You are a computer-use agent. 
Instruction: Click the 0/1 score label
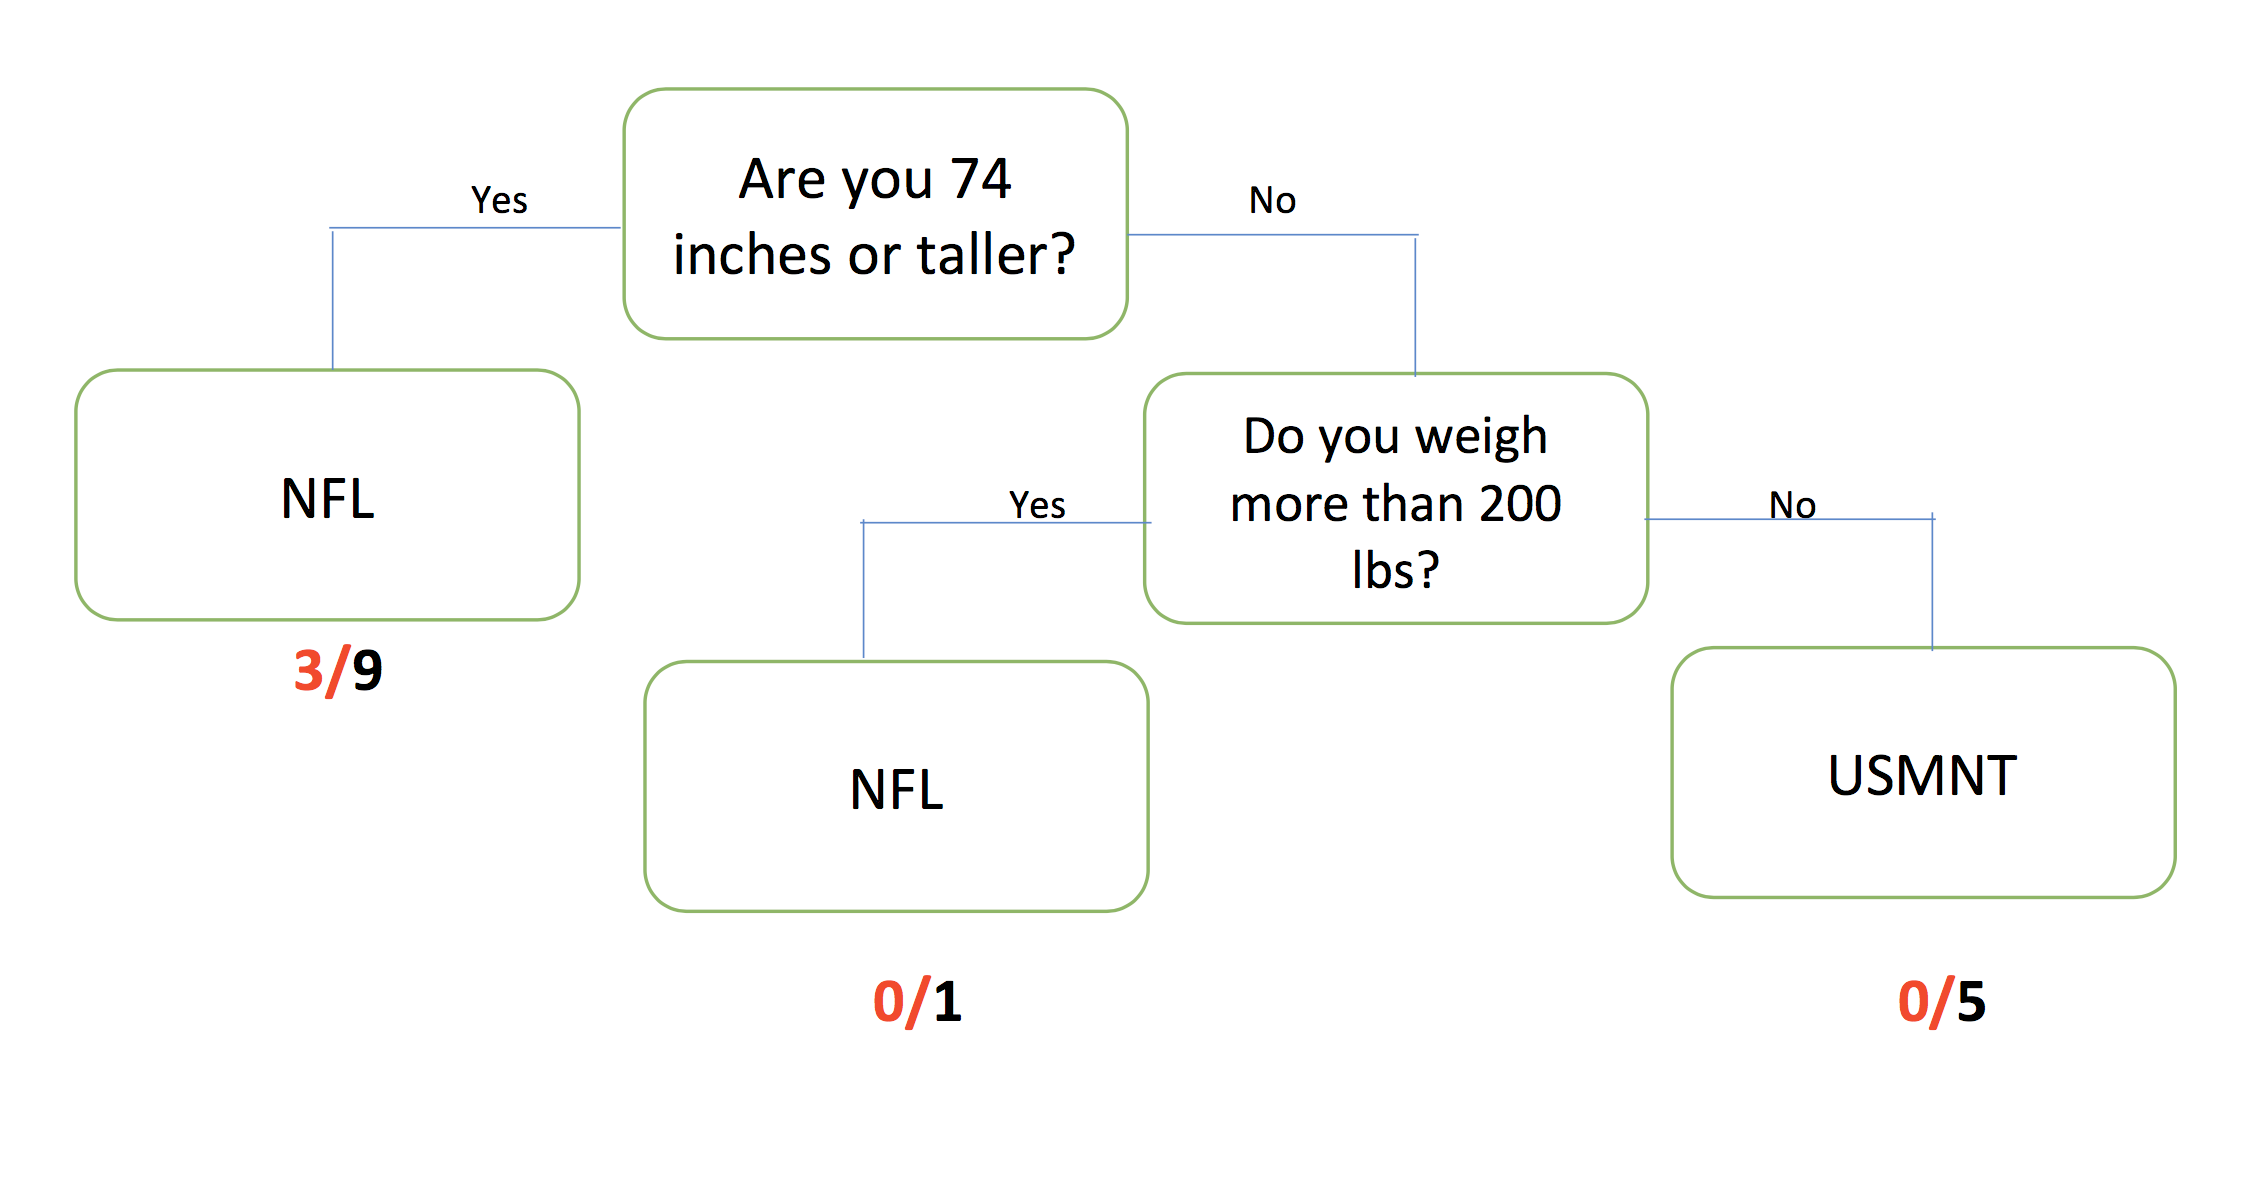[x=917, y=1001]
